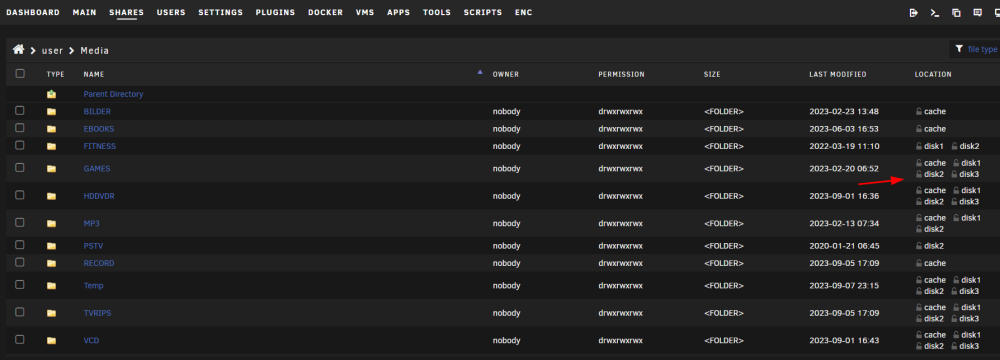
Task: Click the date 2020-01-21 06:45
Action: pyautogui.click(x=844, y=246)
